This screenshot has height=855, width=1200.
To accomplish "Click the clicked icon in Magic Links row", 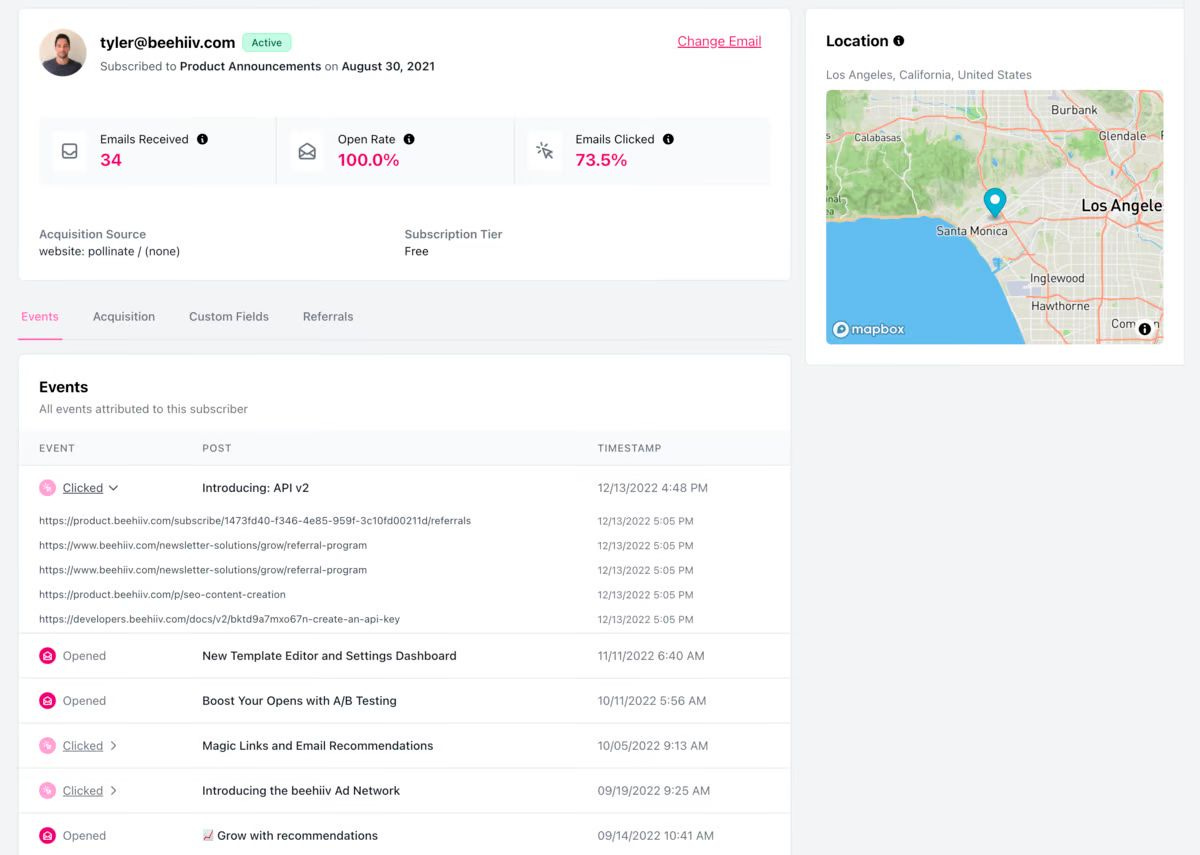I will click(x=47, y=746).
